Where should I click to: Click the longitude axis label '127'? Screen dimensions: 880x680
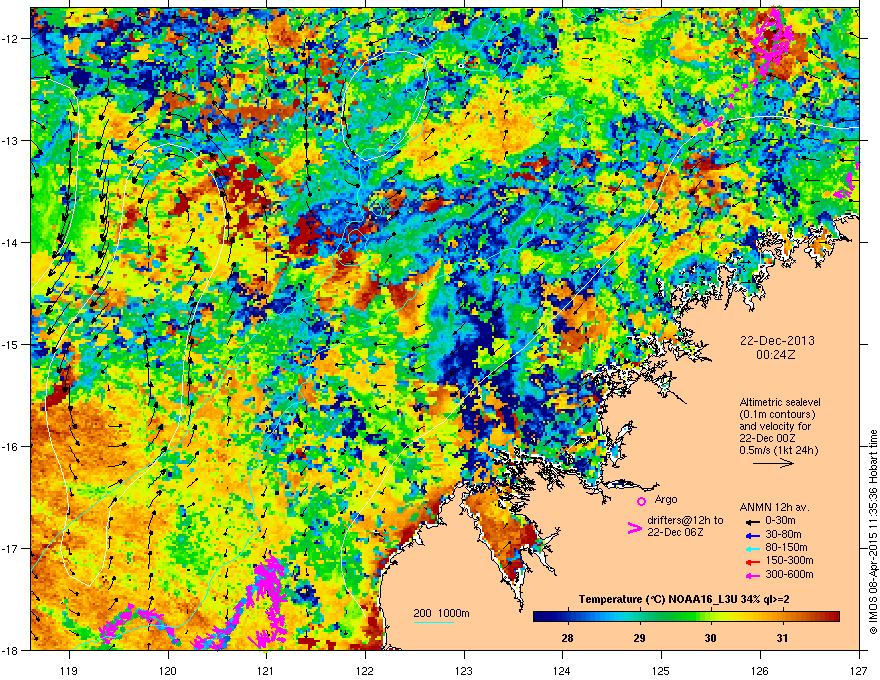click(x=859, y=670)
